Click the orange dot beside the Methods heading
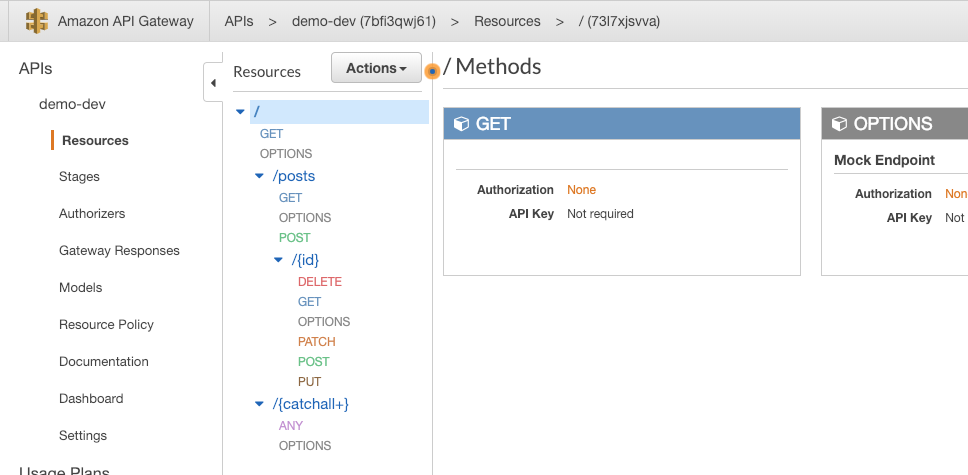Viewport: 968px width, 475px height. pos(433,72)
